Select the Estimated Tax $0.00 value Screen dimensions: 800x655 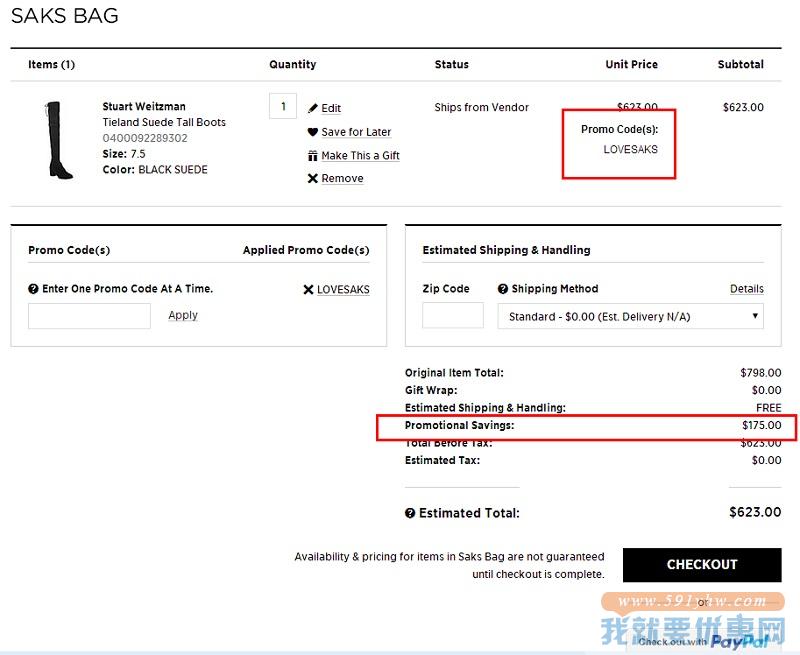[x=766, y=460]
